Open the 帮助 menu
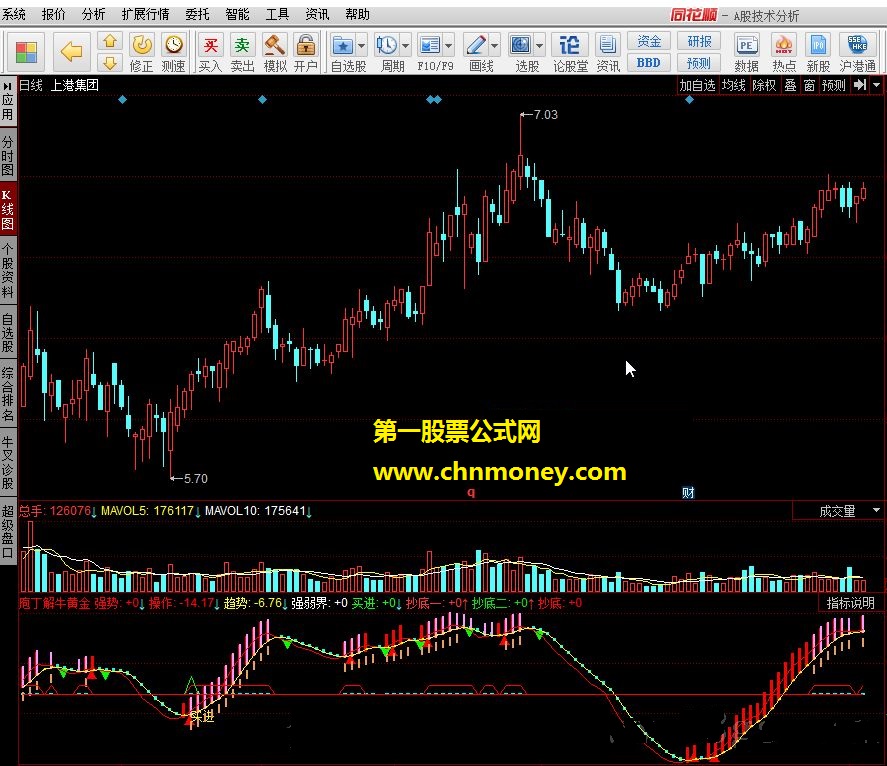887x766 pixels. 358,14
